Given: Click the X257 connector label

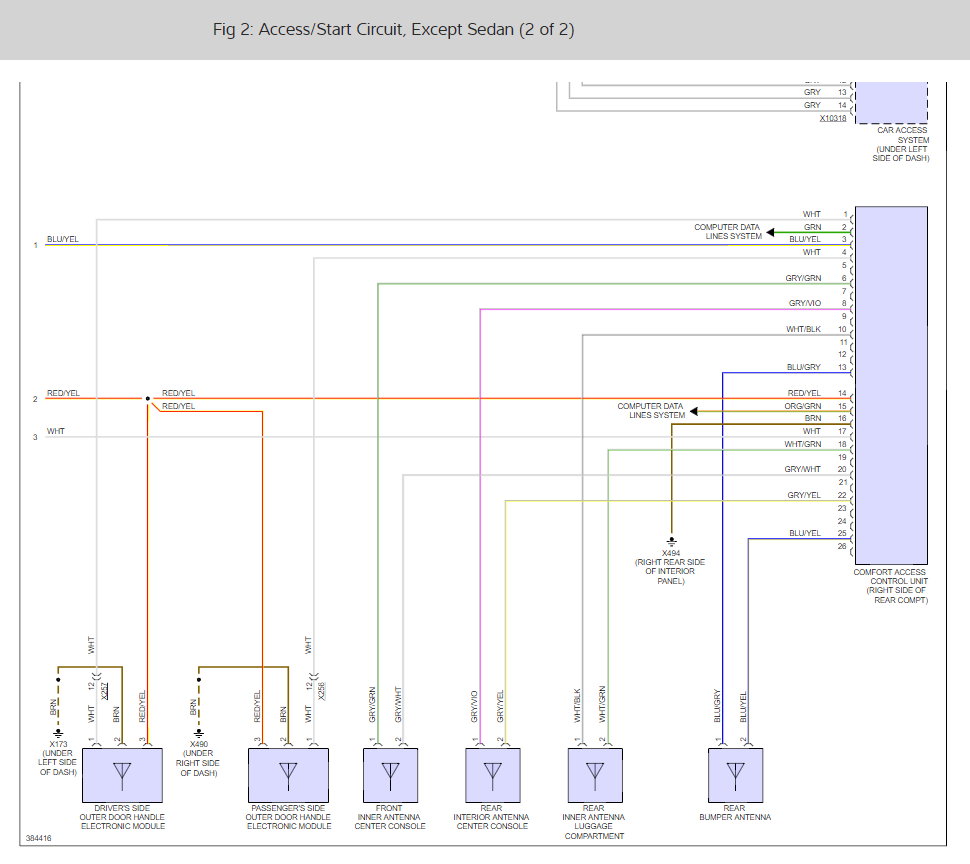Looking at the screenshot, I should 105,691.
